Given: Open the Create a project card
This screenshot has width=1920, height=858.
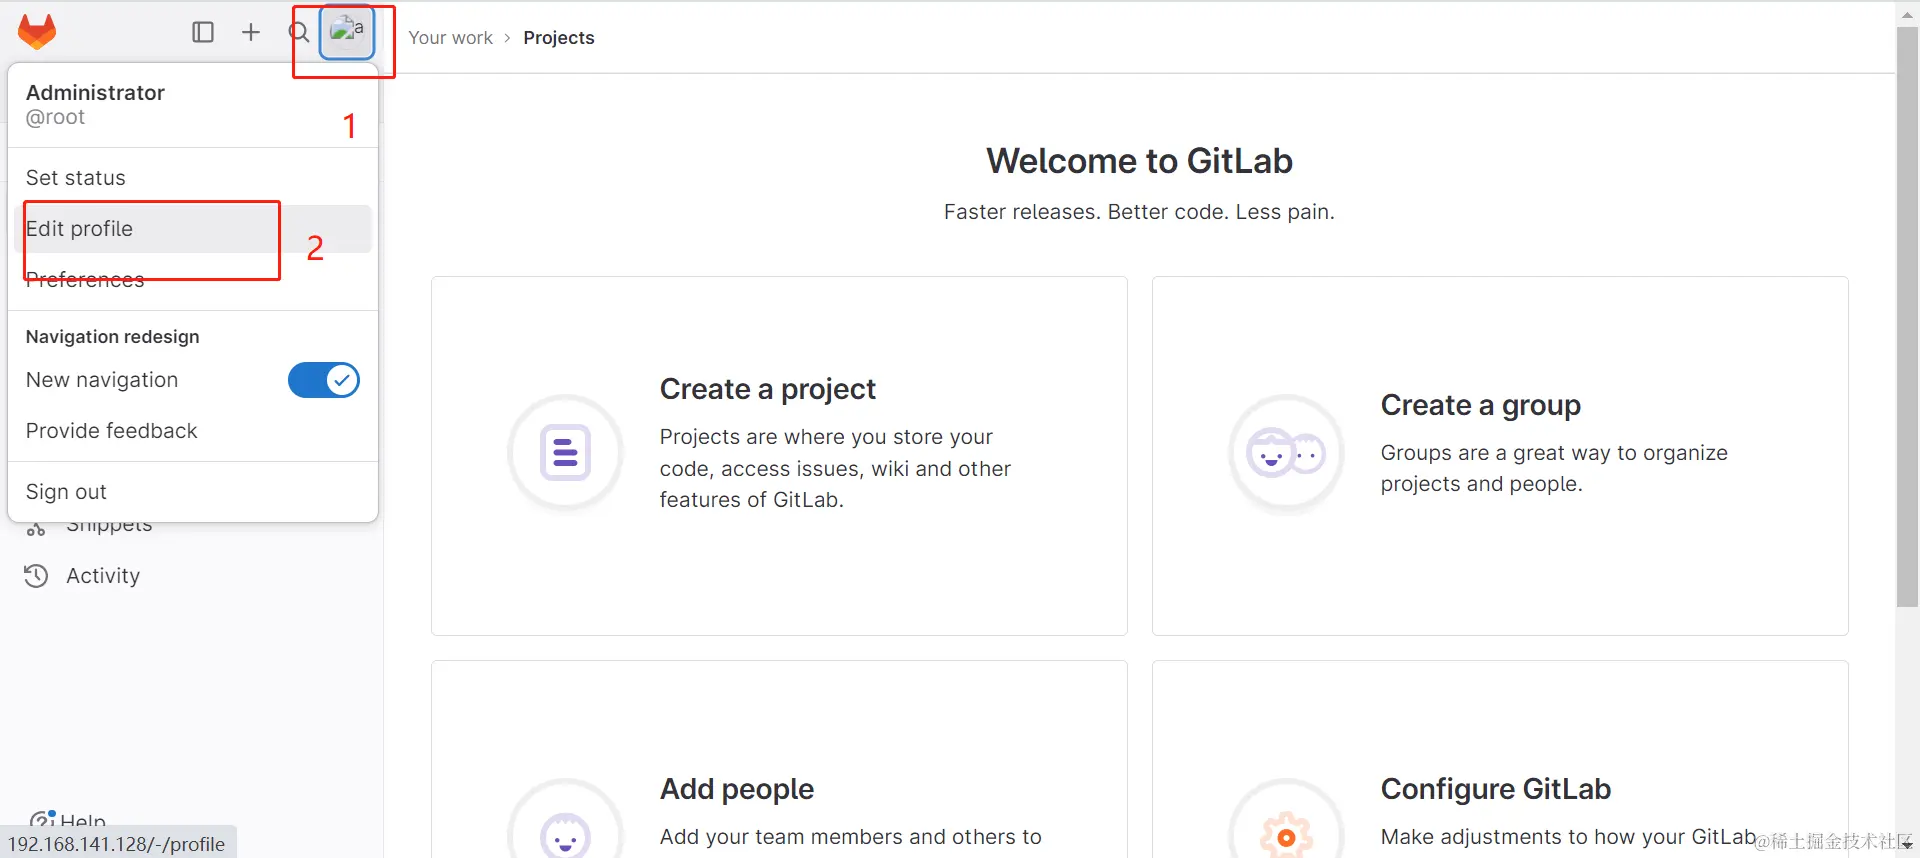Looking at the screenshot, I should point(779,456).
